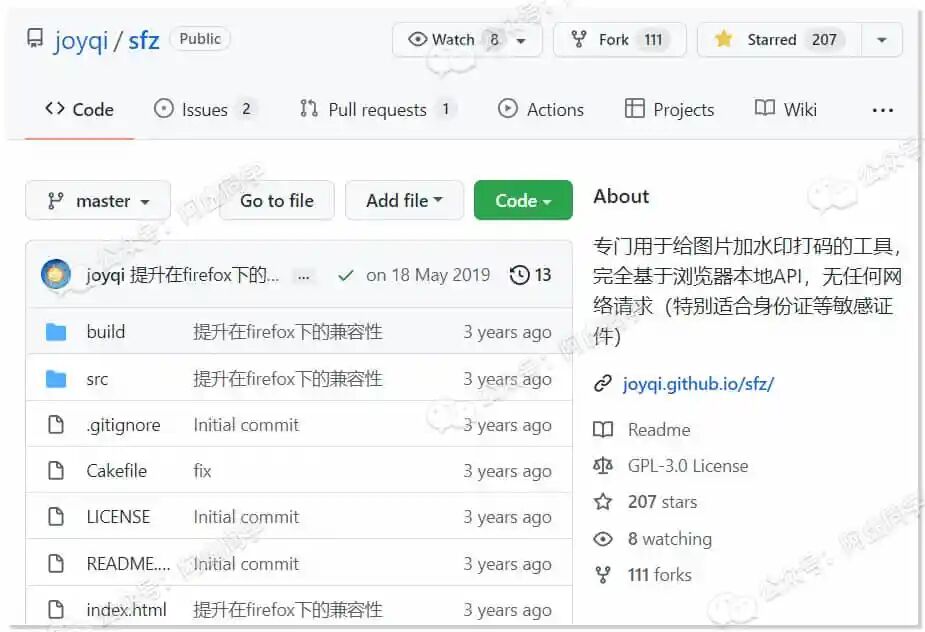Open the star lists dropdown arrow

882,40
